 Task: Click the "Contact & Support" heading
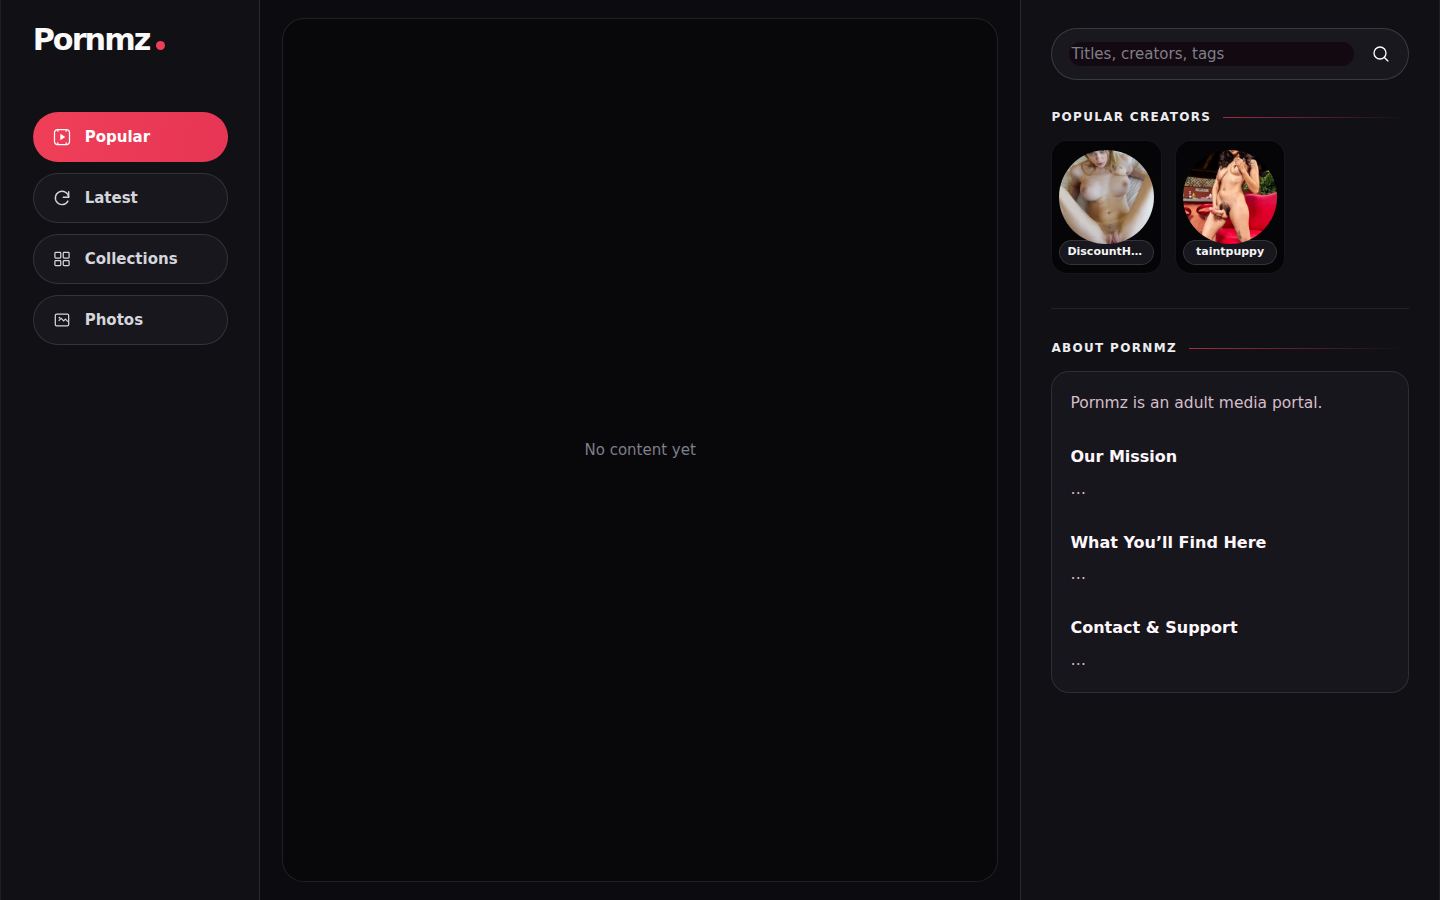pyautogui.click(x=1154, y=627)
